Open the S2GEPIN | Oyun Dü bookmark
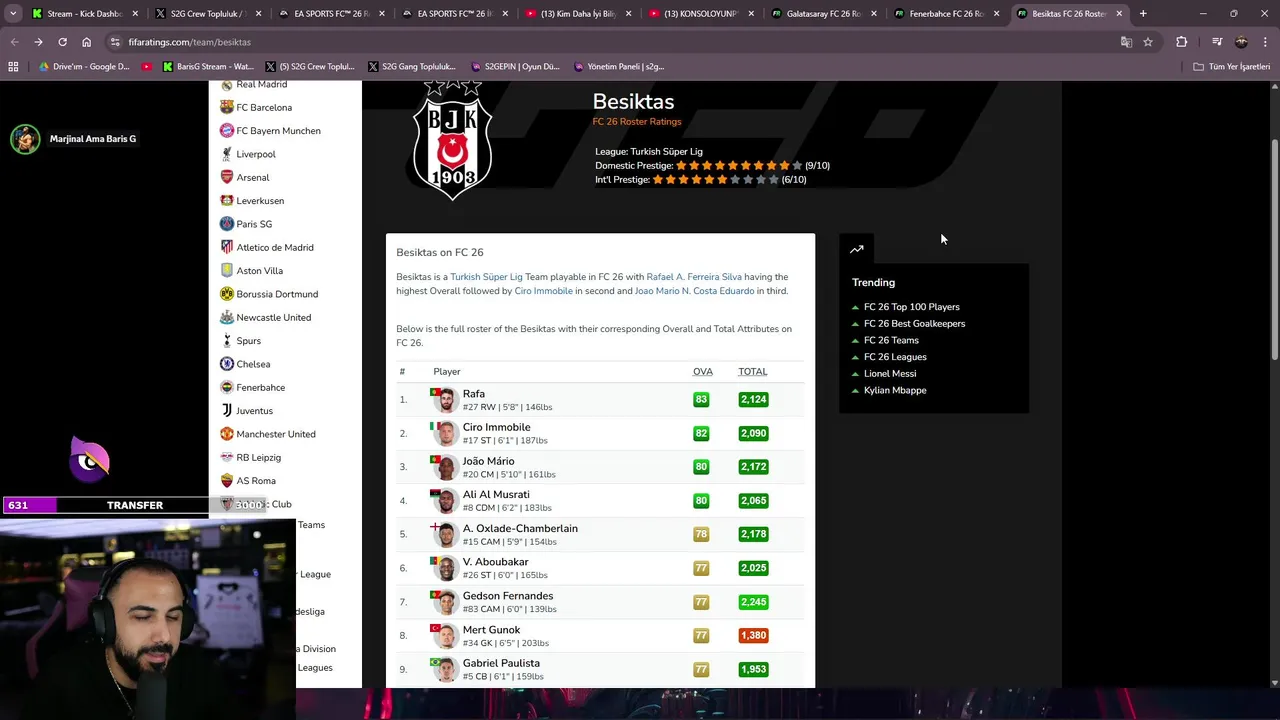This screenshot has width=1280, height=720. pyautogui.click(x=515, y=67)
